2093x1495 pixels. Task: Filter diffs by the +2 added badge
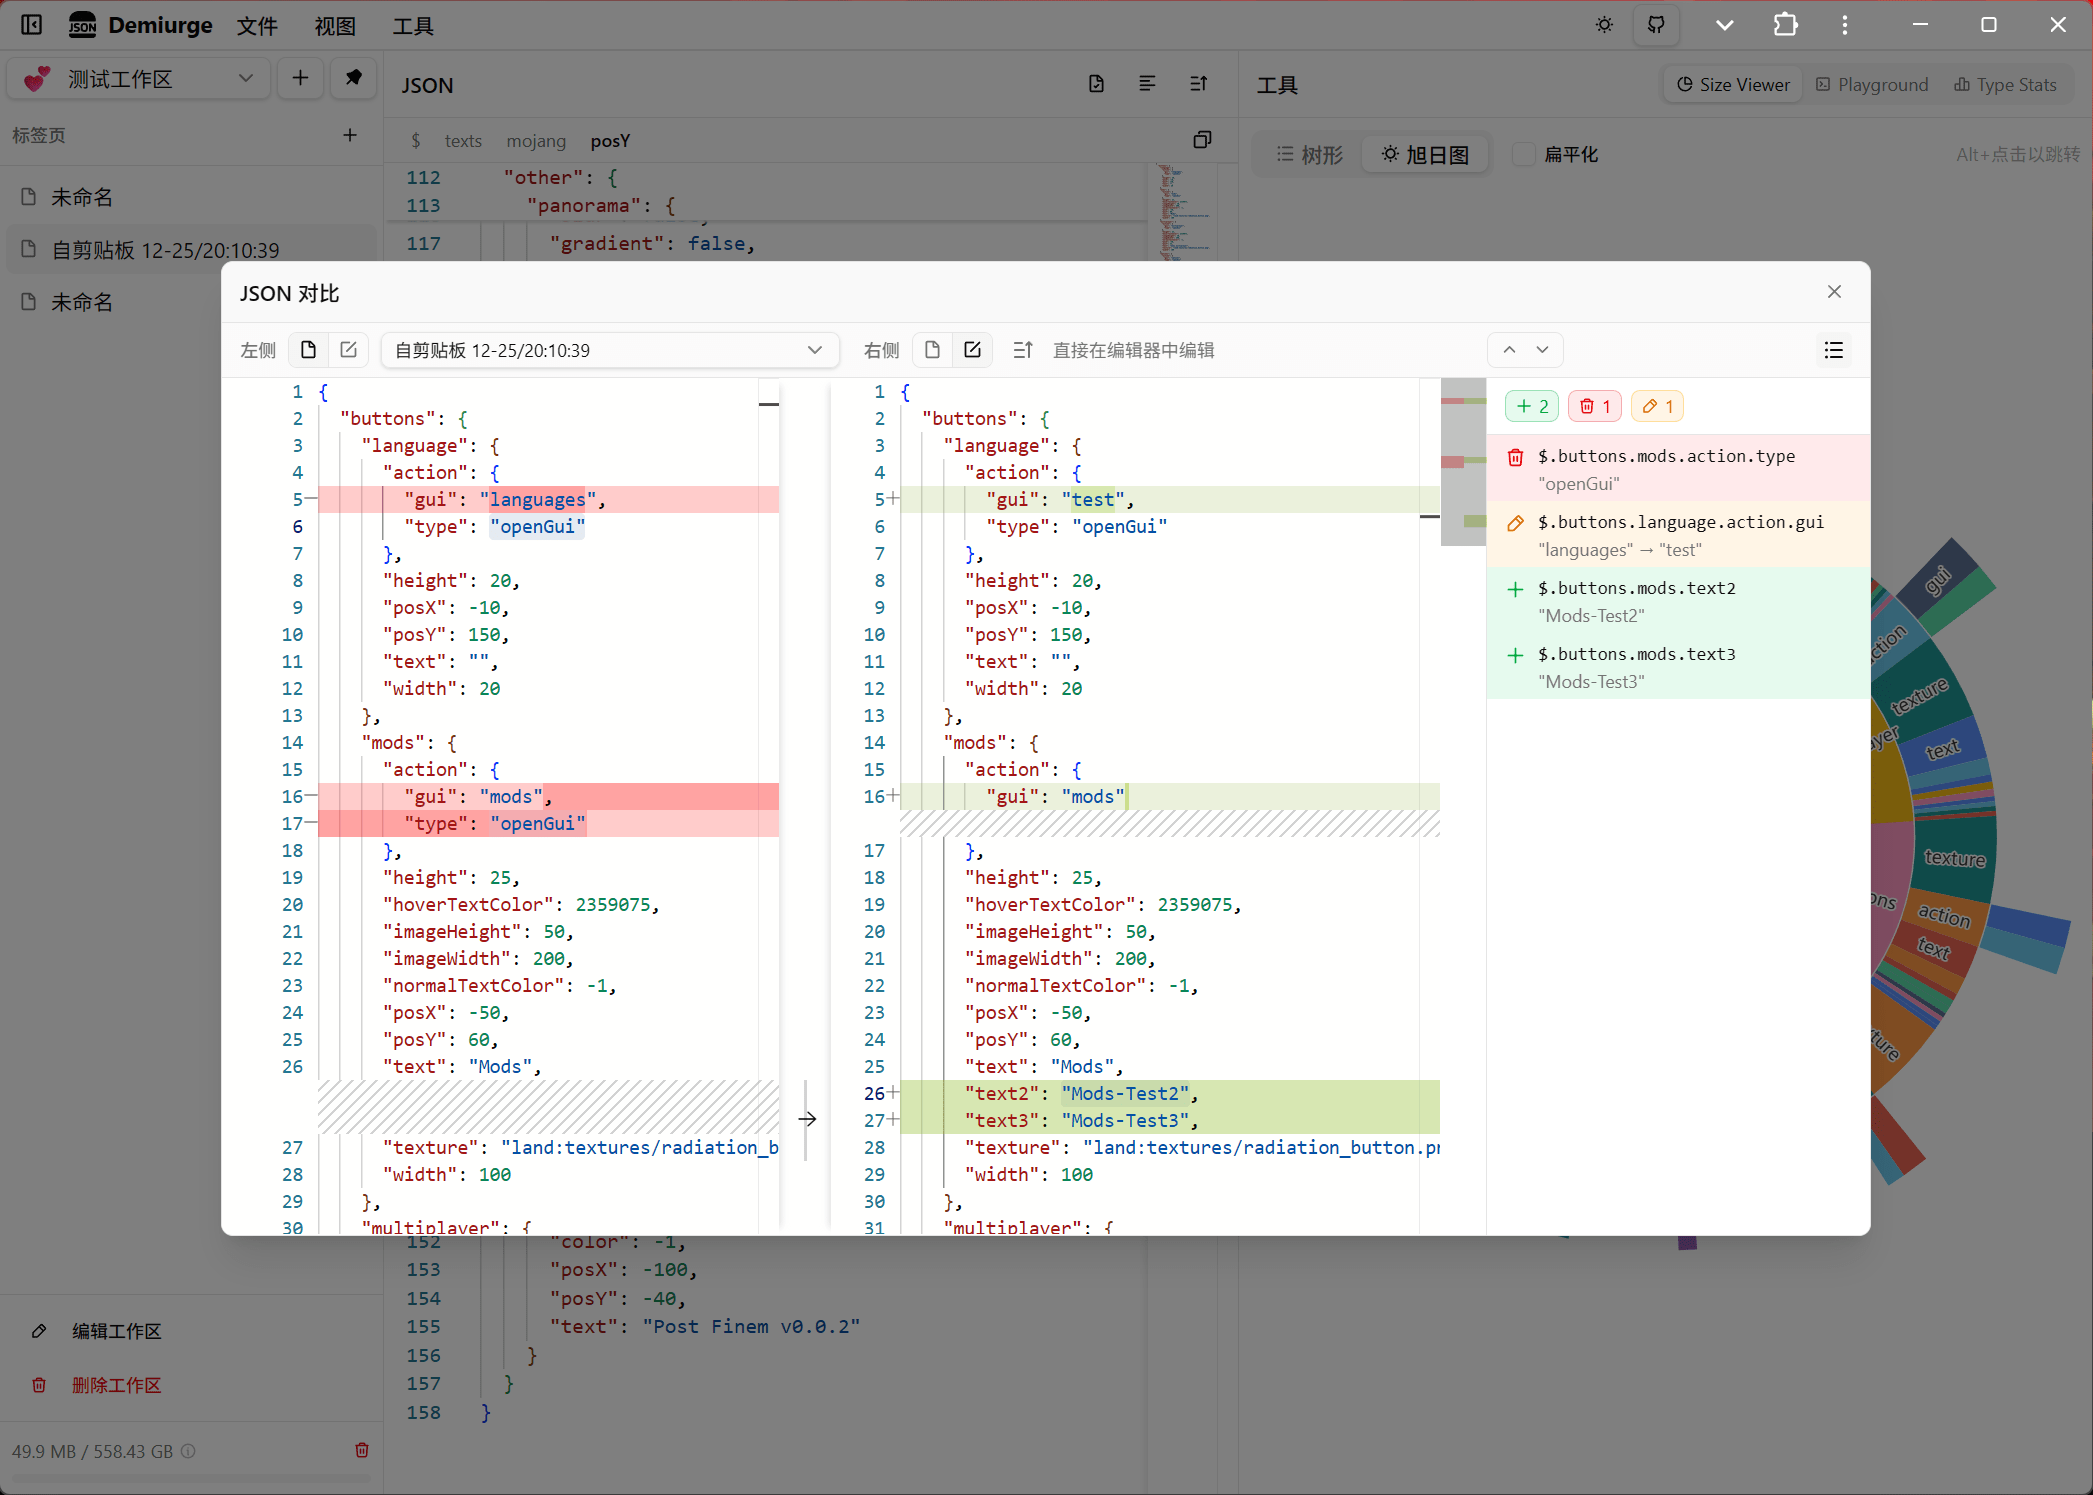[1532, 406]
